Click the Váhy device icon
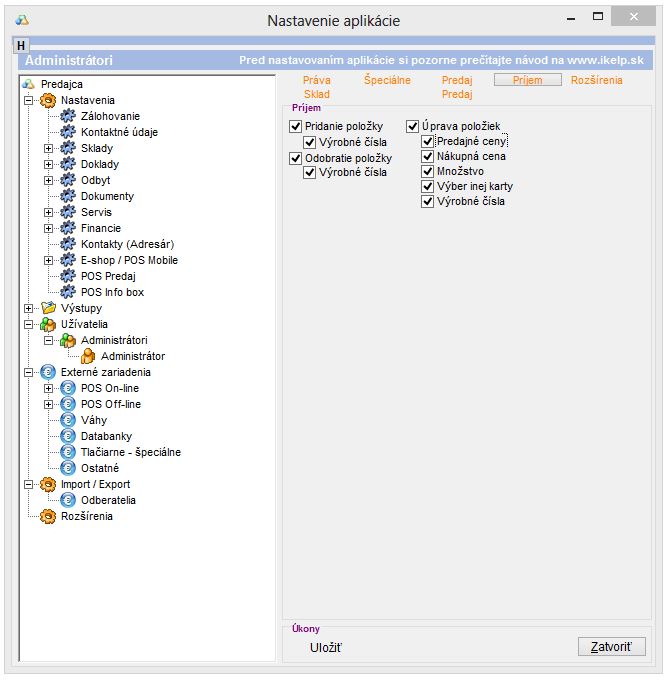The image size is (668, 680). 68,420
